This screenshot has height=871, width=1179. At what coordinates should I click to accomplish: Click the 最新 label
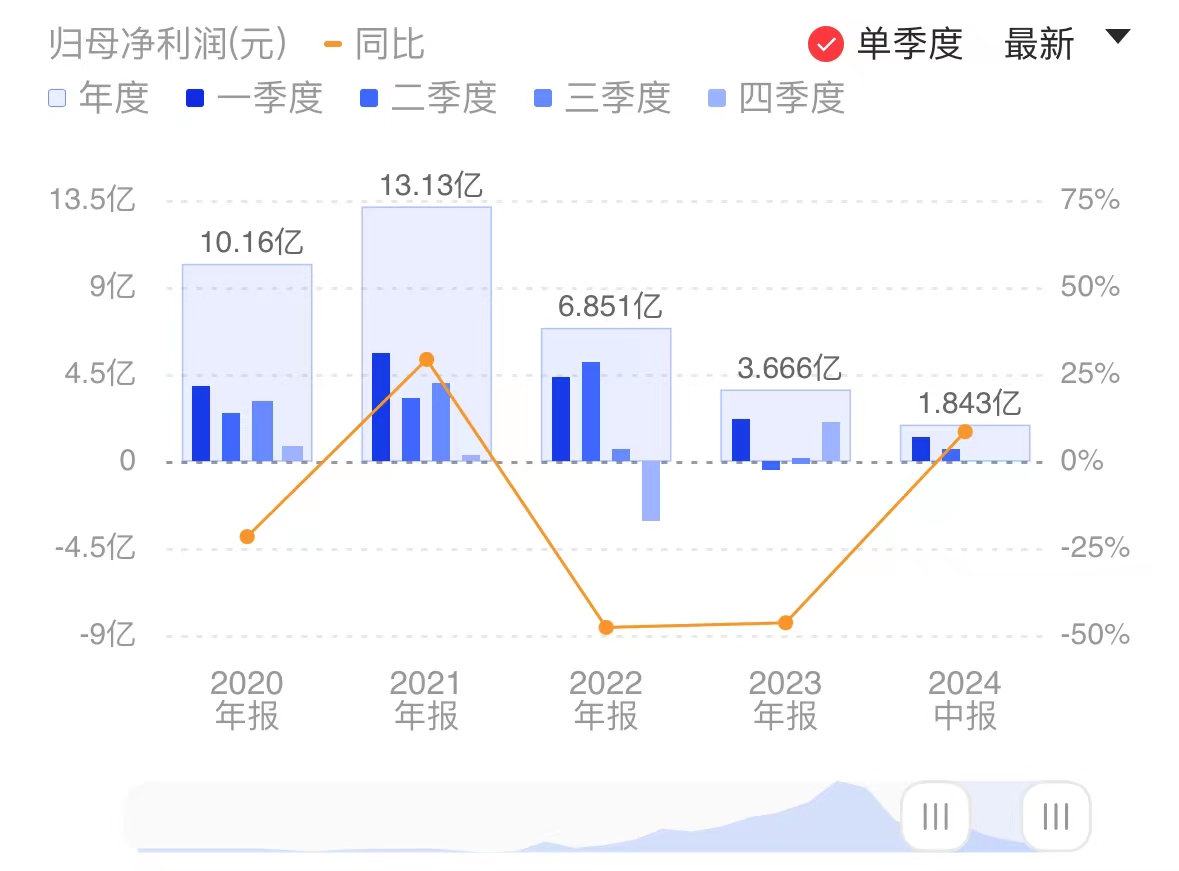point(1039,44)
